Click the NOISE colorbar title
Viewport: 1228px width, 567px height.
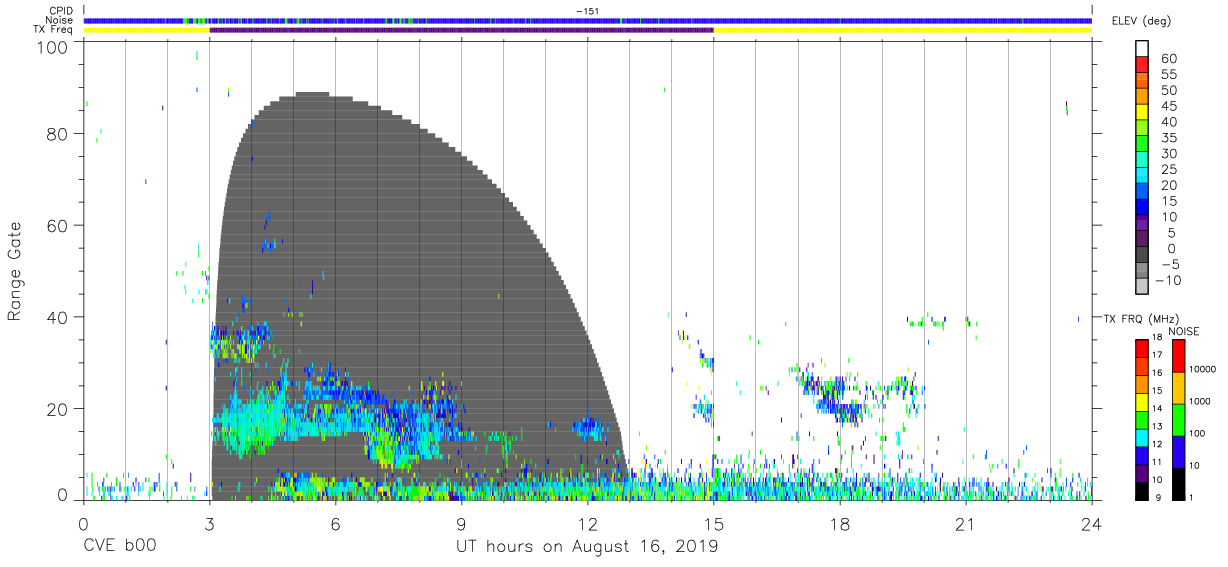(x=1183, y=331)
